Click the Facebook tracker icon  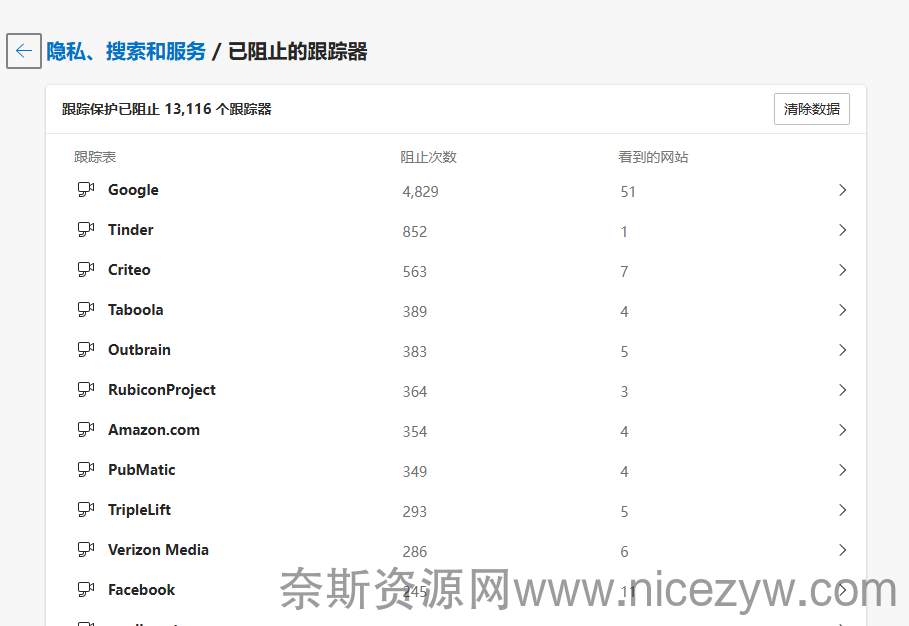pyautogui.click(x=86, y=589)
